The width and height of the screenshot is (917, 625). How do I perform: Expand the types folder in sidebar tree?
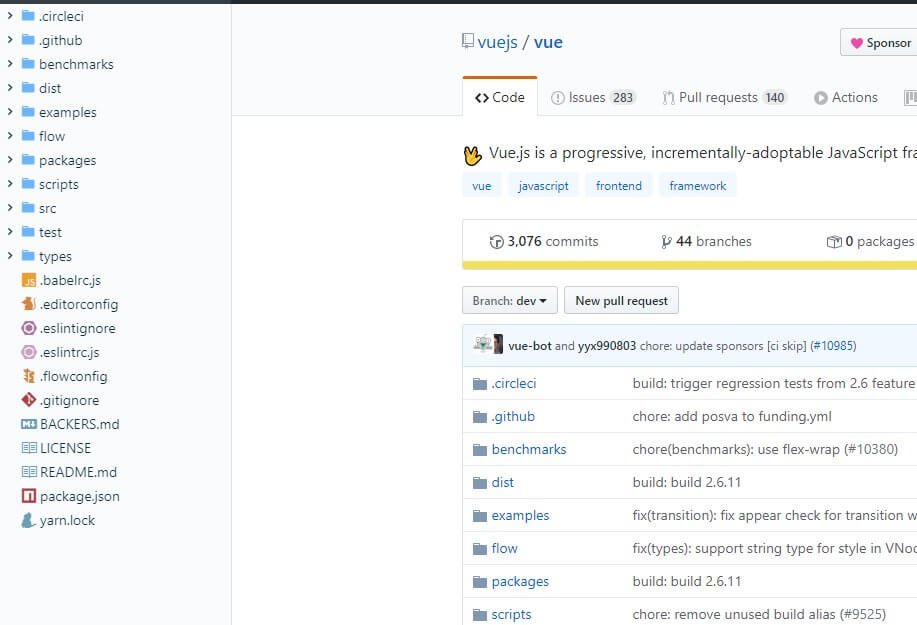click(10, 255)
